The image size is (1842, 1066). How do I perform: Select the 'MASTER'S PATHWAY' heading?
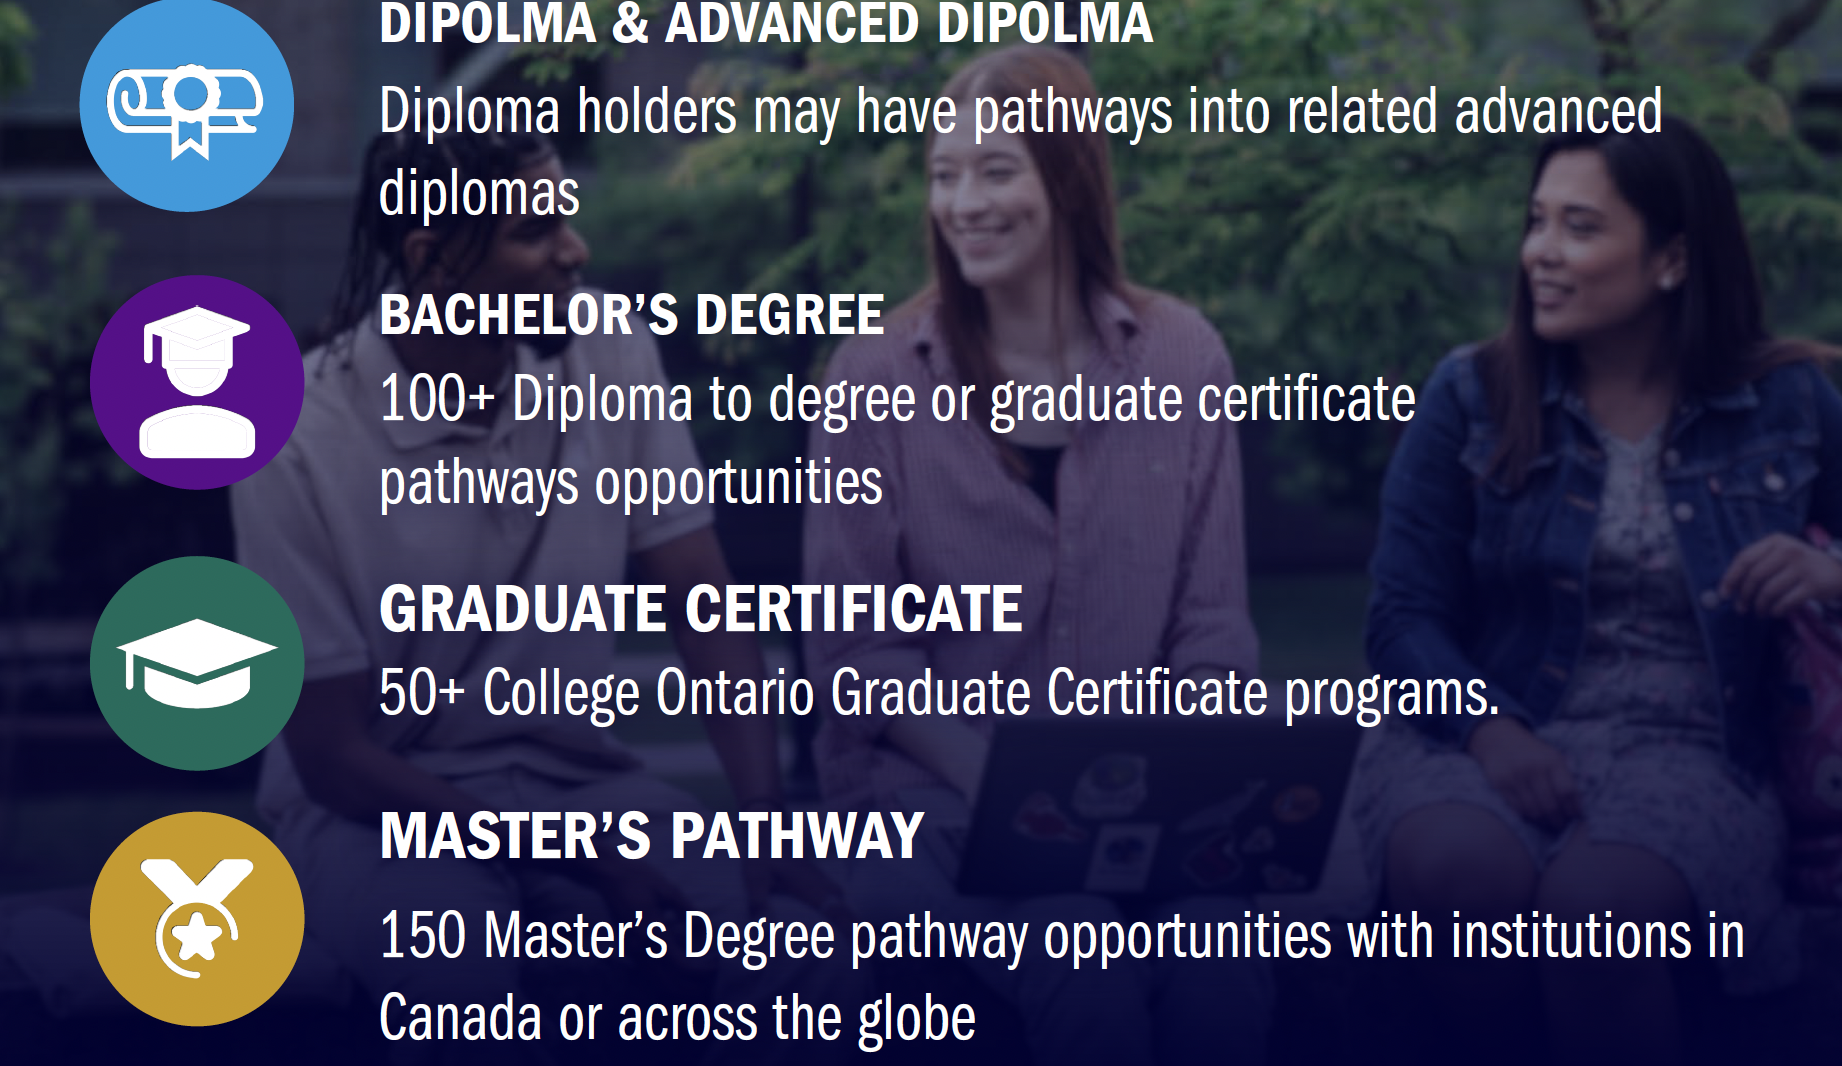651,836
